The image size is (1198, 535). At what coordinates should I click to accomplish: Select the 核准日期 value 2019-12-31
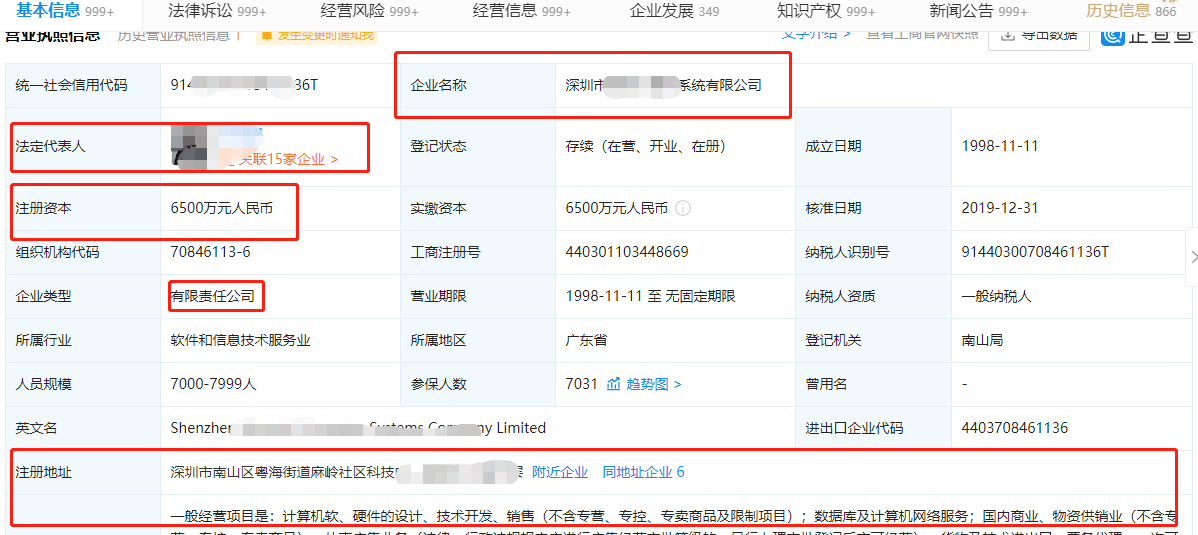click(x=999, y=208)
